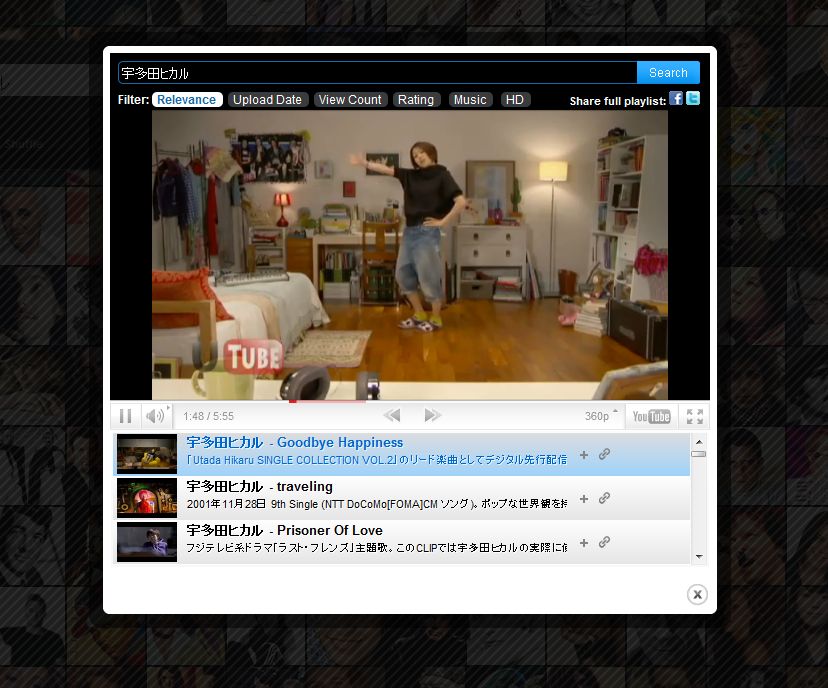Open video on YouTube via logo
This screenshot has width=828, height=688.
(x=651, y=417)
